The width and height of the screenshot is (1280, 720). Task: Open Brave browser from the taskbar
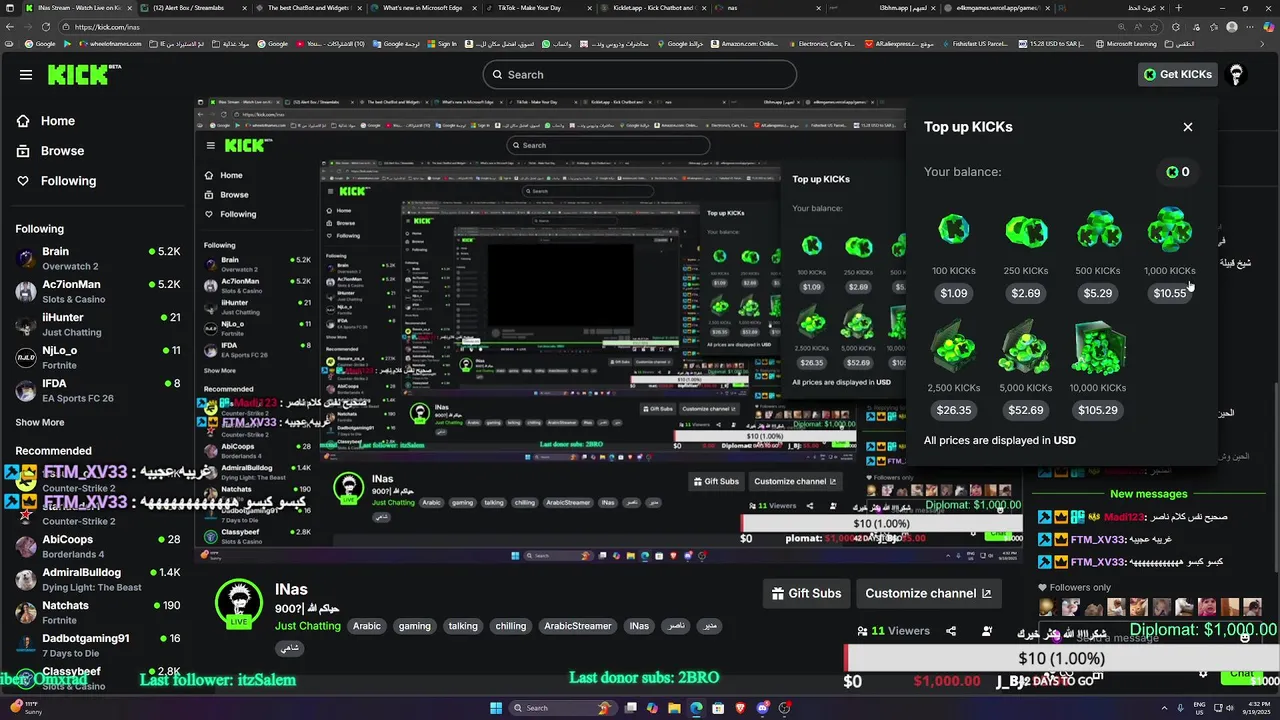point(741,708)
